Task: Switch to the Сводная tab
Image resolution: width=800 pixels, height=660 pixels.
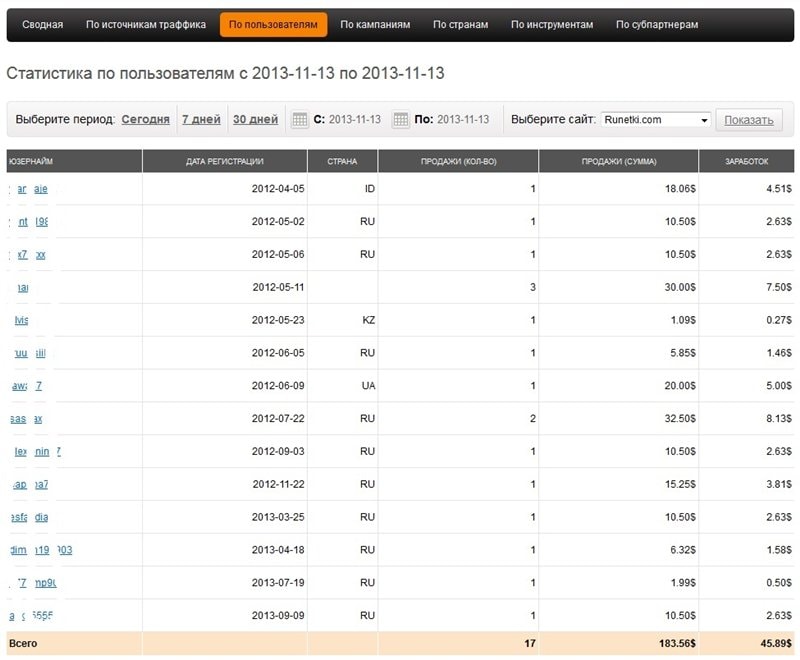Action: point(42,24)
